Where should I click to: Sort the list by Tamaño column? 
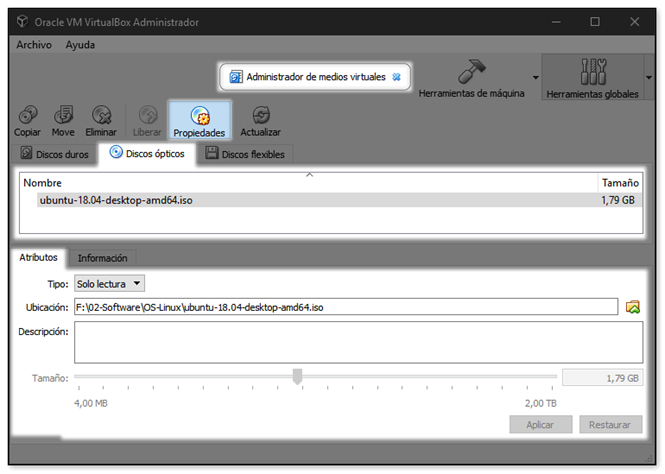click(620, 183)
